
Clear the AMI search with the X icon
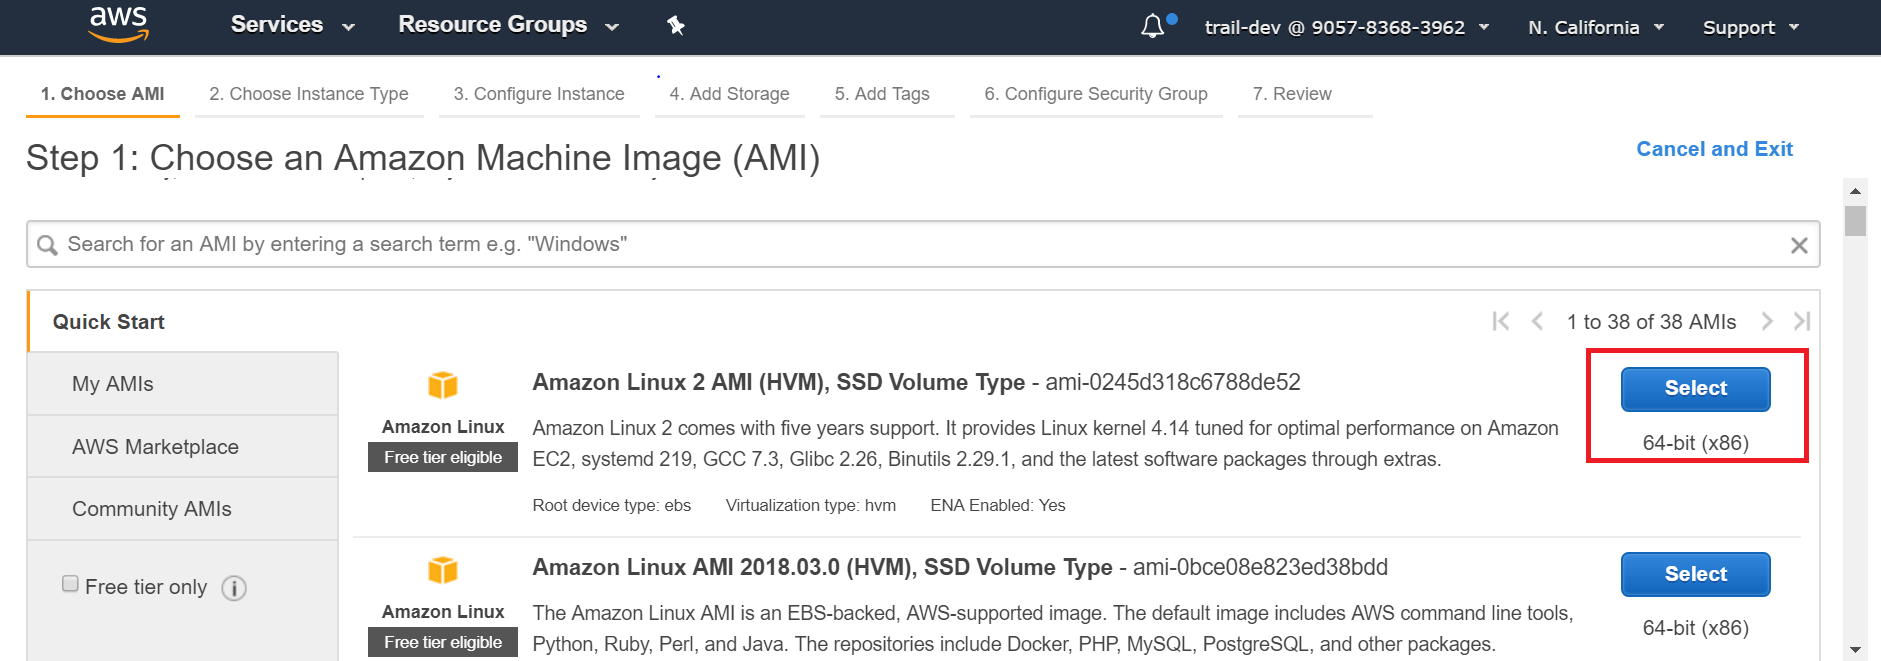point(1798,245)
